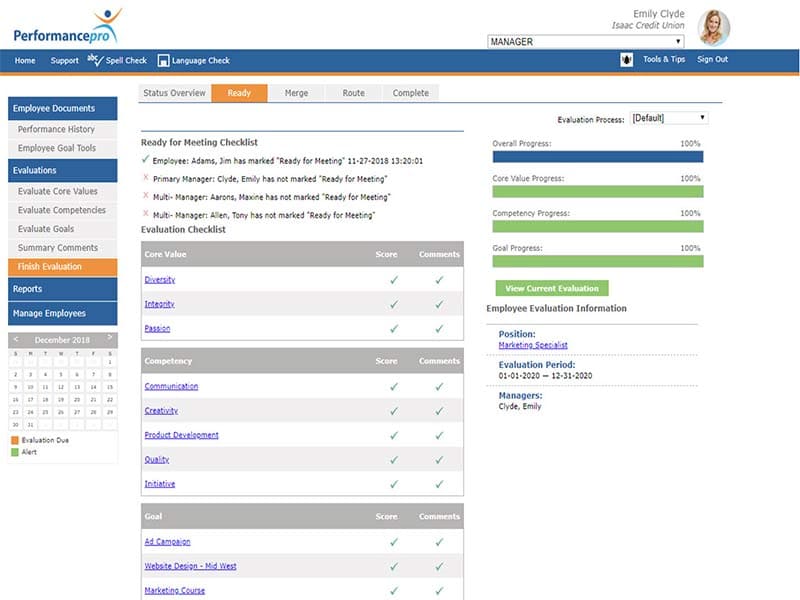Expand the Manage Employees sidebar section
Viewport: 800px width, 600px height.
(62, 314)
